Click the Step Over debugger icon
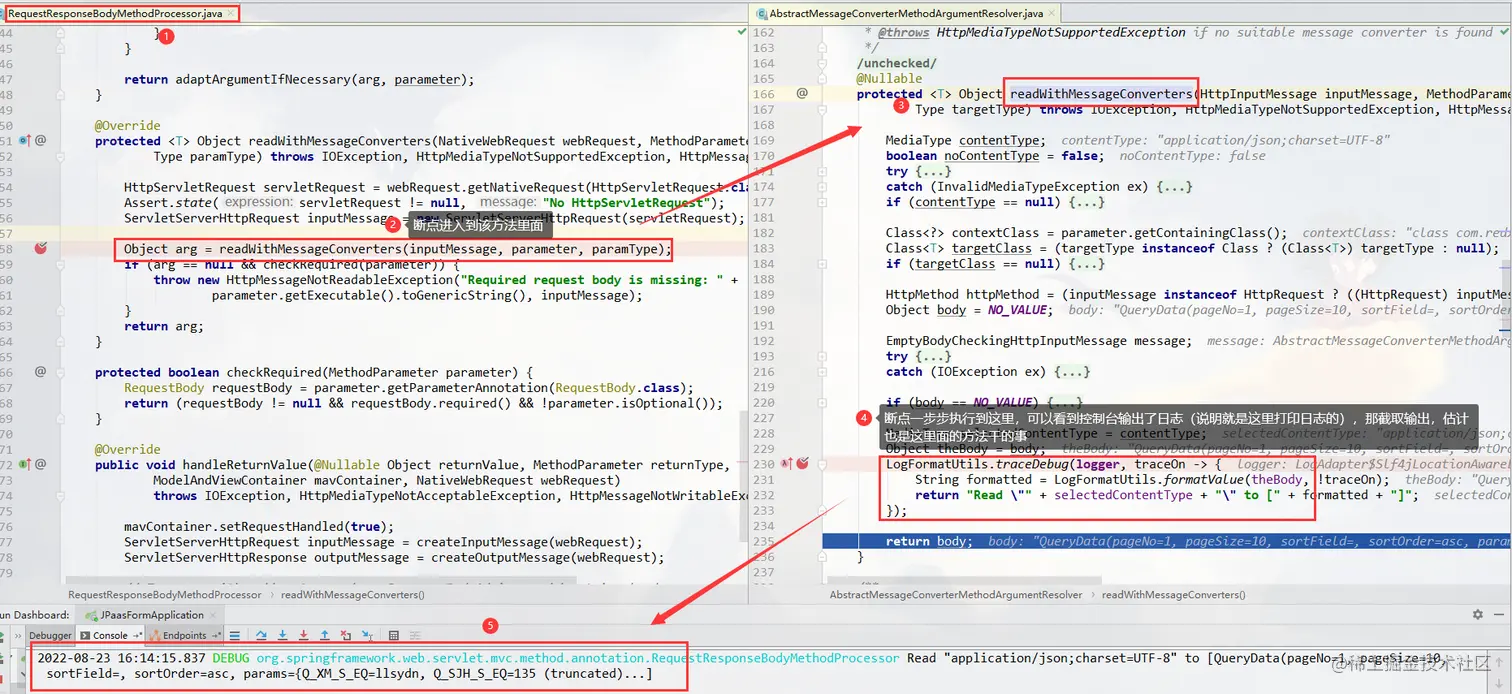Image resolution: width=1512 pixels, height=694 pixels. pos(261,635)
